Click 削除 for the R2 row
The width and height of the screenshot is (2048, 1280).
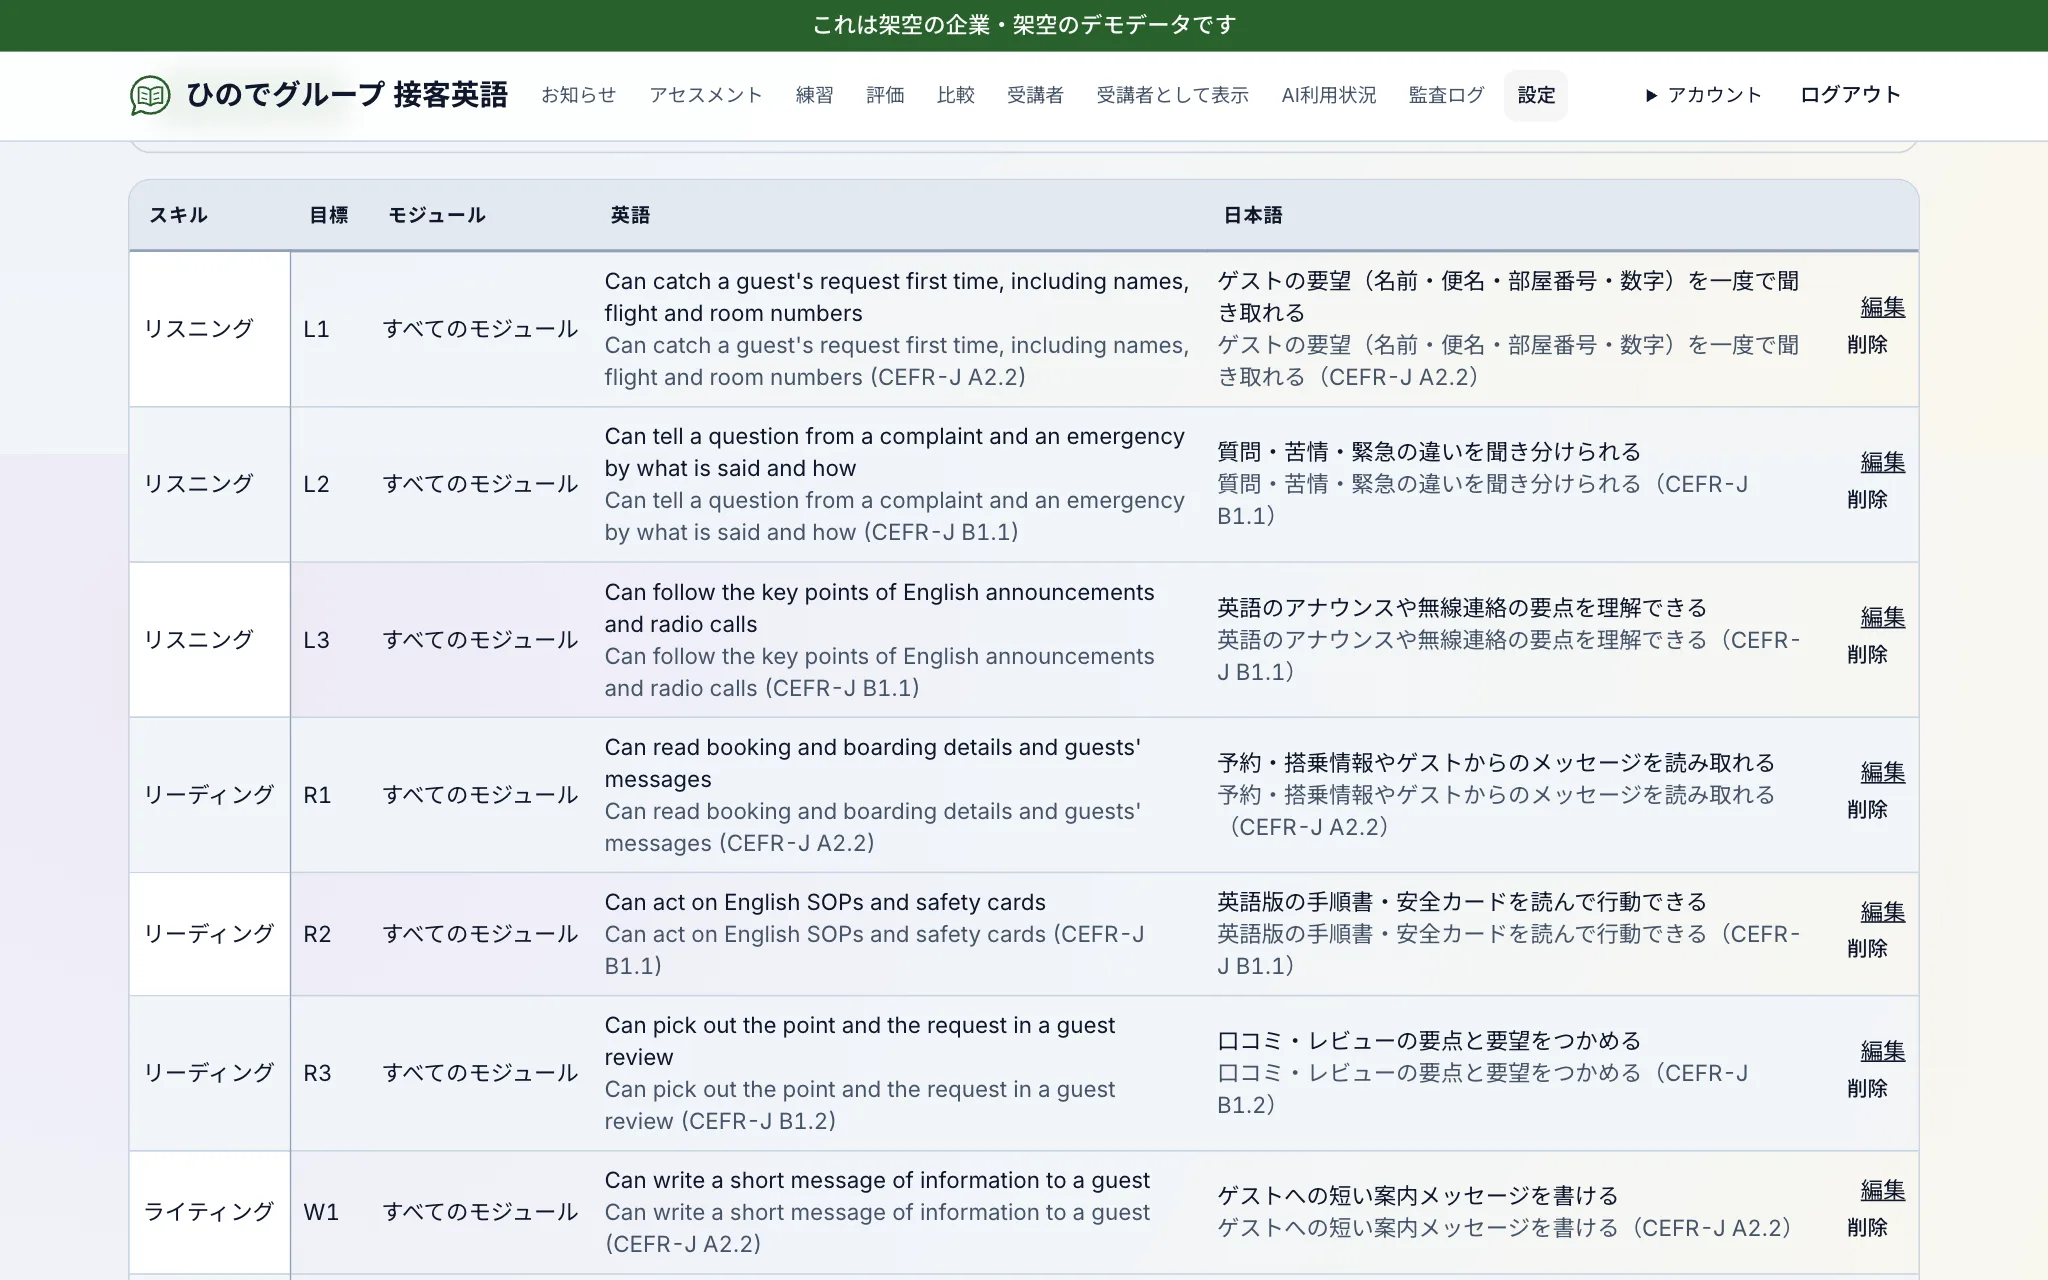point(1867,948)
